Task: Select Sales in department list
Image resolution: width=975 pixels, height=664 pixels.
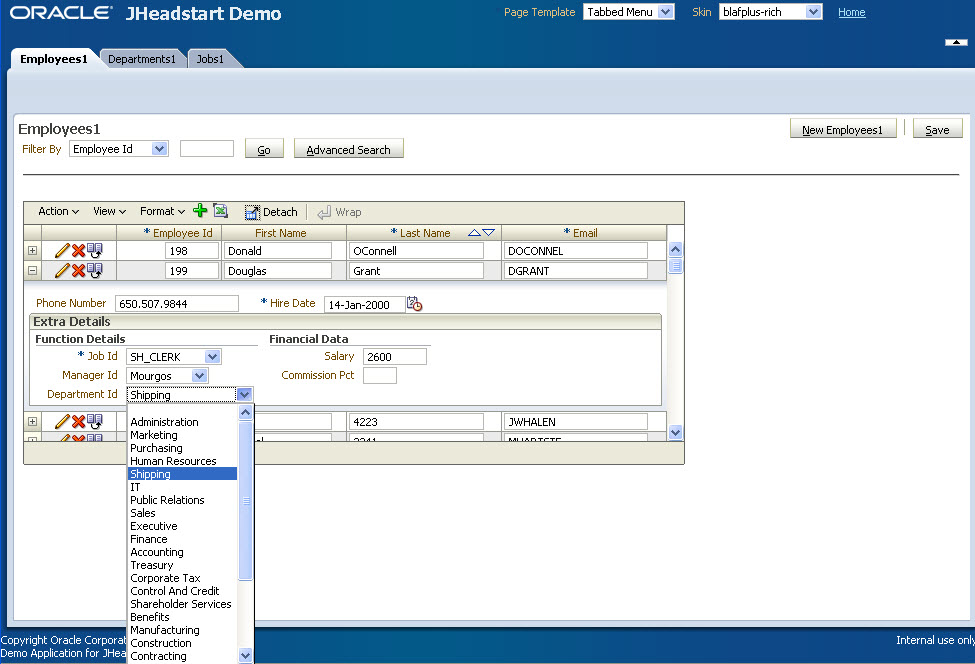Action: 182,513
